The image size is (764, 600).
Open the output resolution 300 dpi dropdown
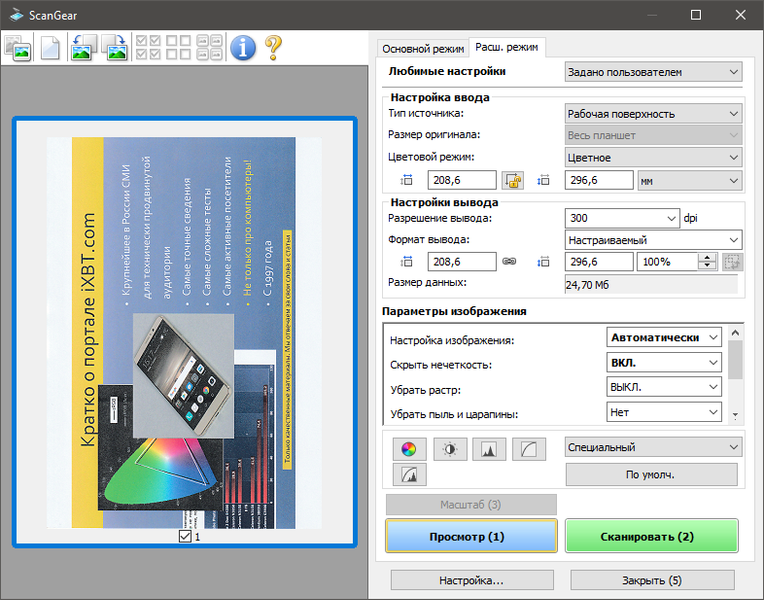(622, 218)
